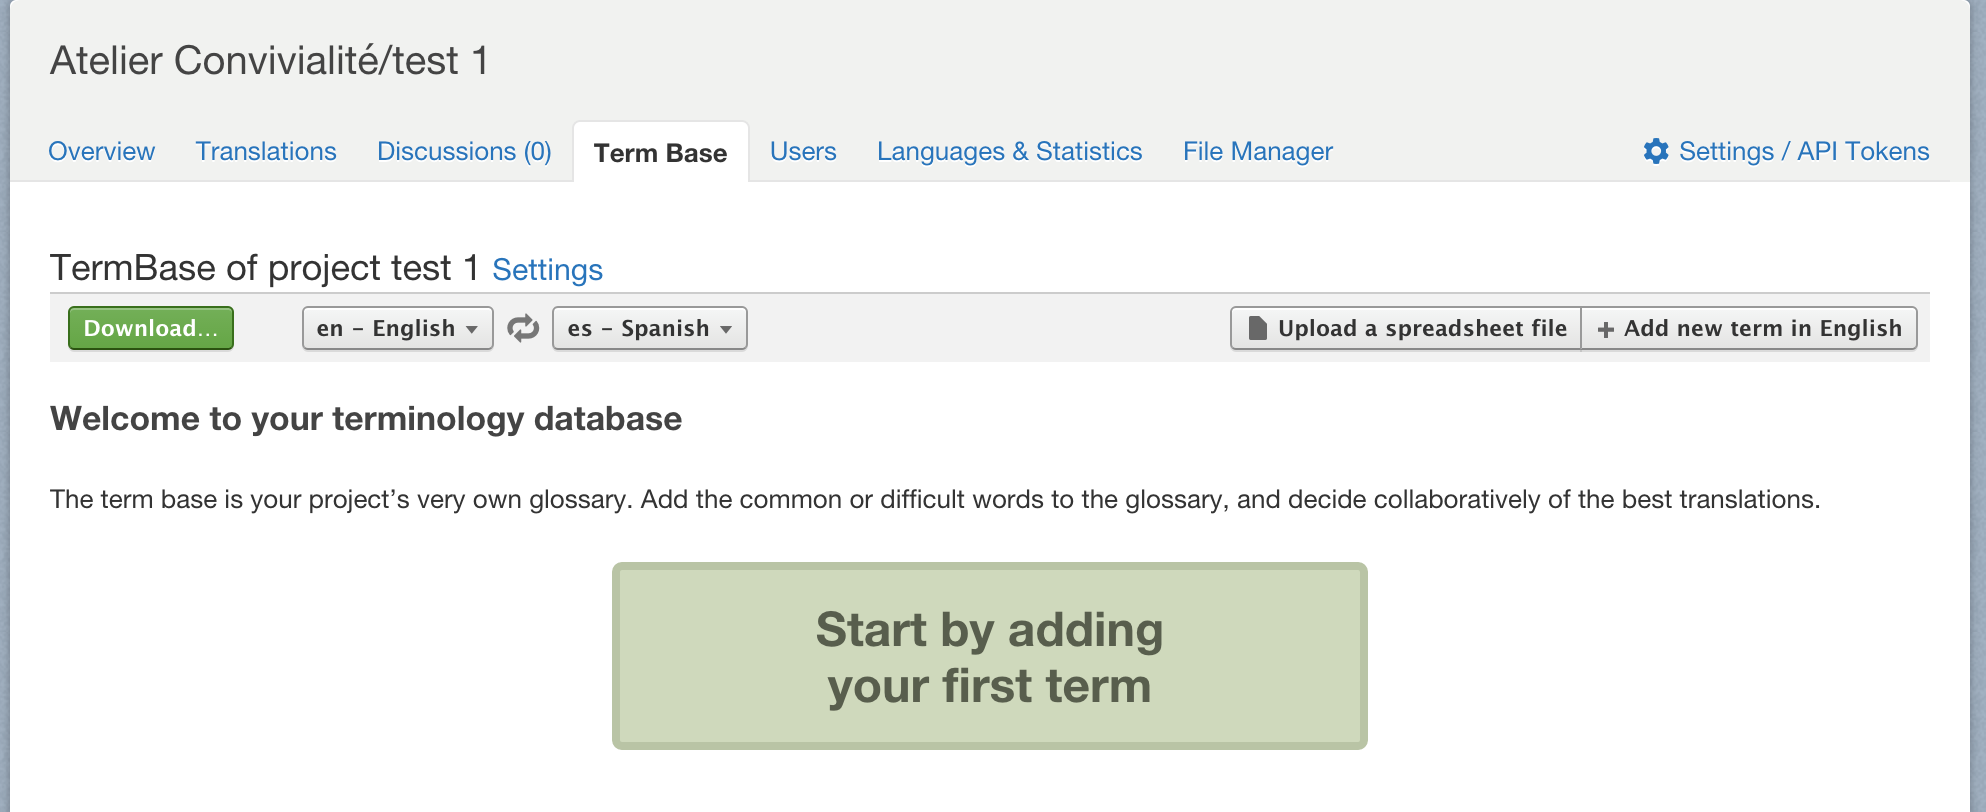Switch to the File Manager tab
The height and width of the screenshot is (812, 1986).
tap(1257, 151)
